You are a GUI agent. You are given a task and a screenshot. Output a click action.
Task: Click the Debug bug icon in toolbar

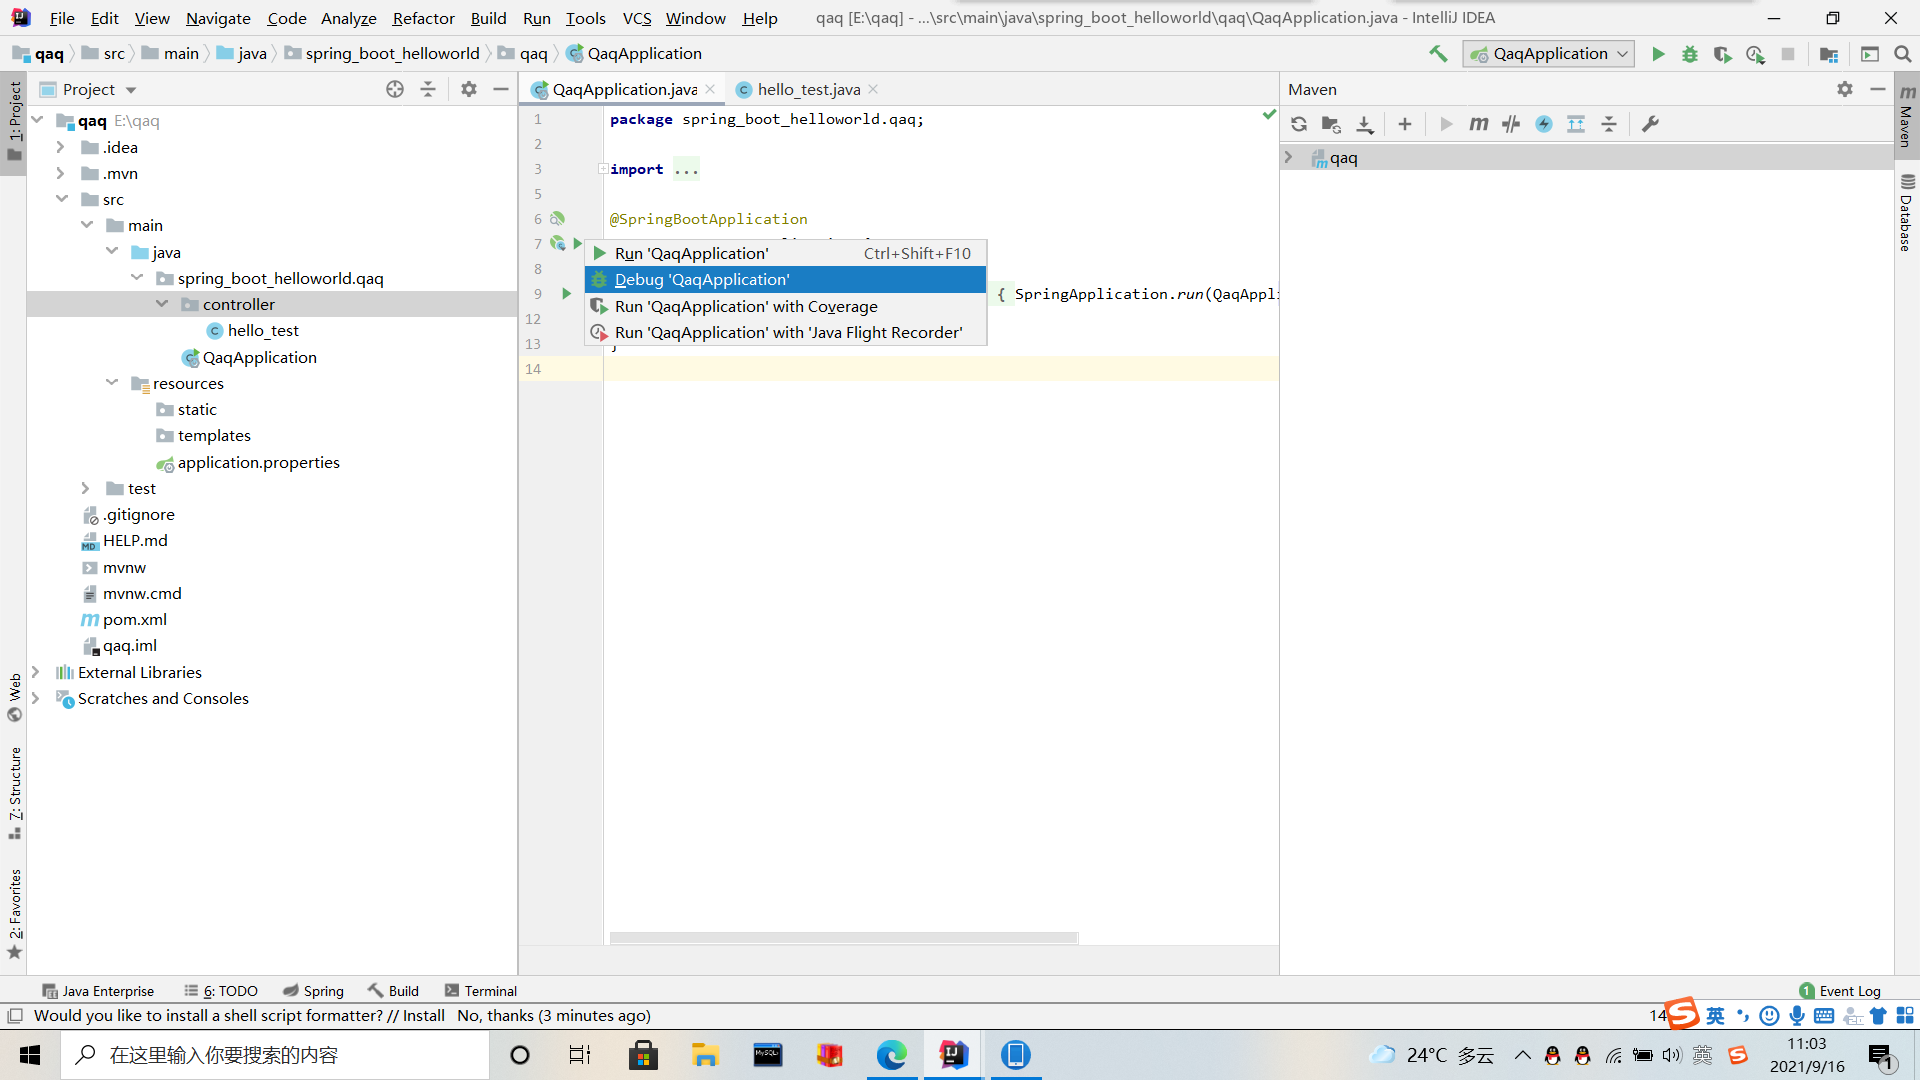point(1690,54)
